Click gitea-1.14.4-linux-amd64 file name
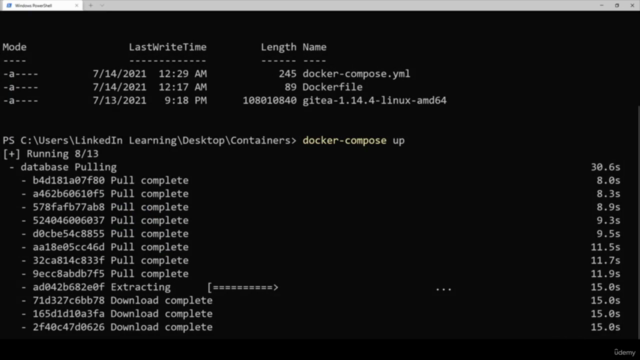 [x=374, y=100]
